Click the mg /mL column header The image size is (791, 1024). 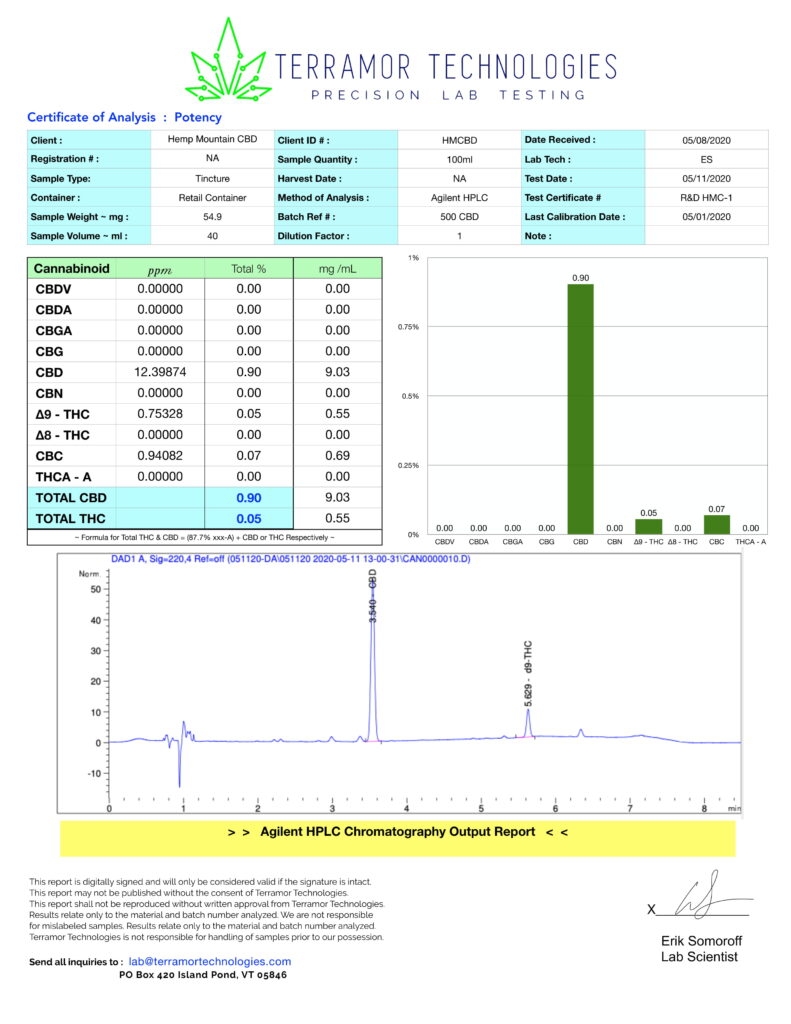337,268
